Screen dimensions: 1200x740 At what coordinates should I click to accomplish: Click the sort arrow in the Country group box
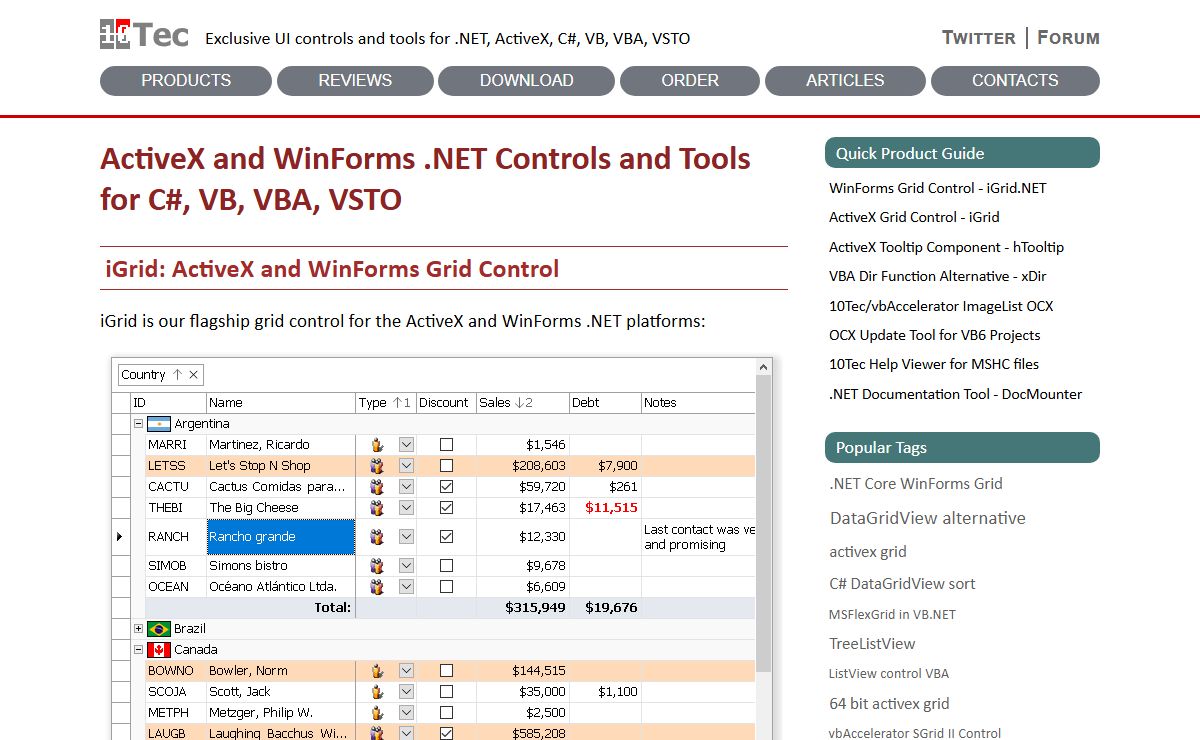[x=177, y=375]
